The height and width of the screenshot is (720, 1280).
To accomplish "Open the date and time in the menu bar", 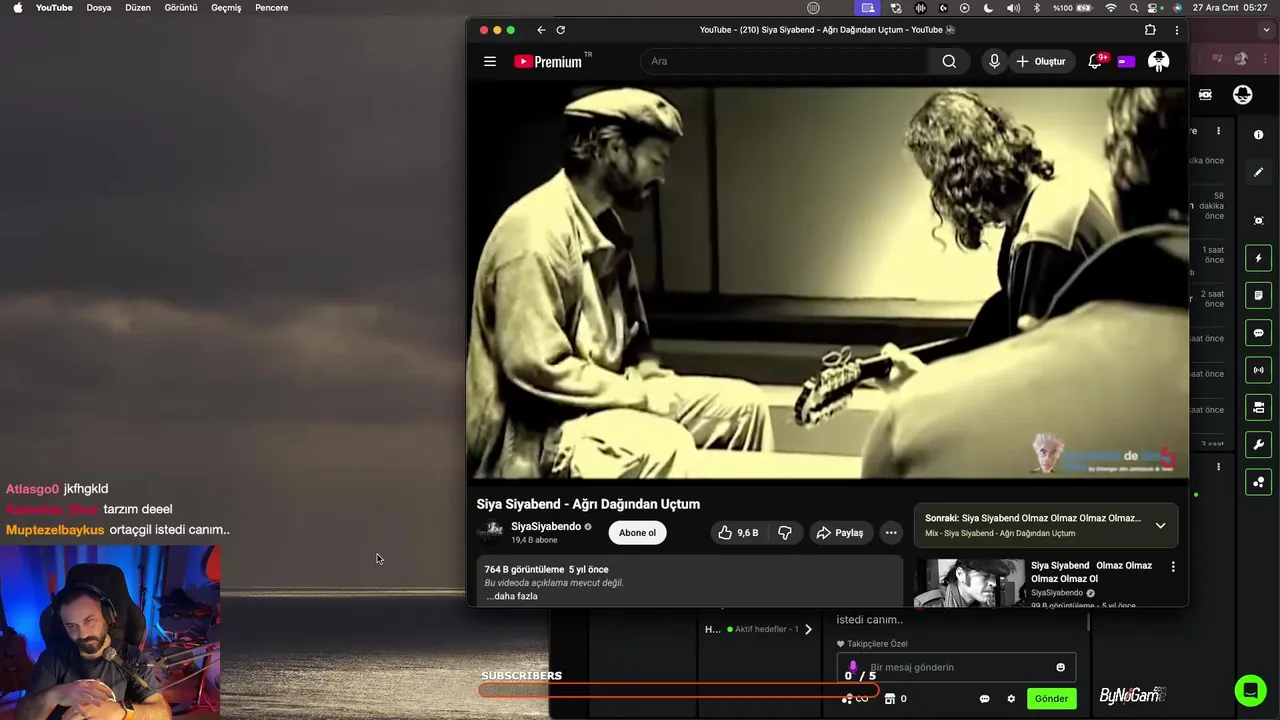I will coord(1231,8).
